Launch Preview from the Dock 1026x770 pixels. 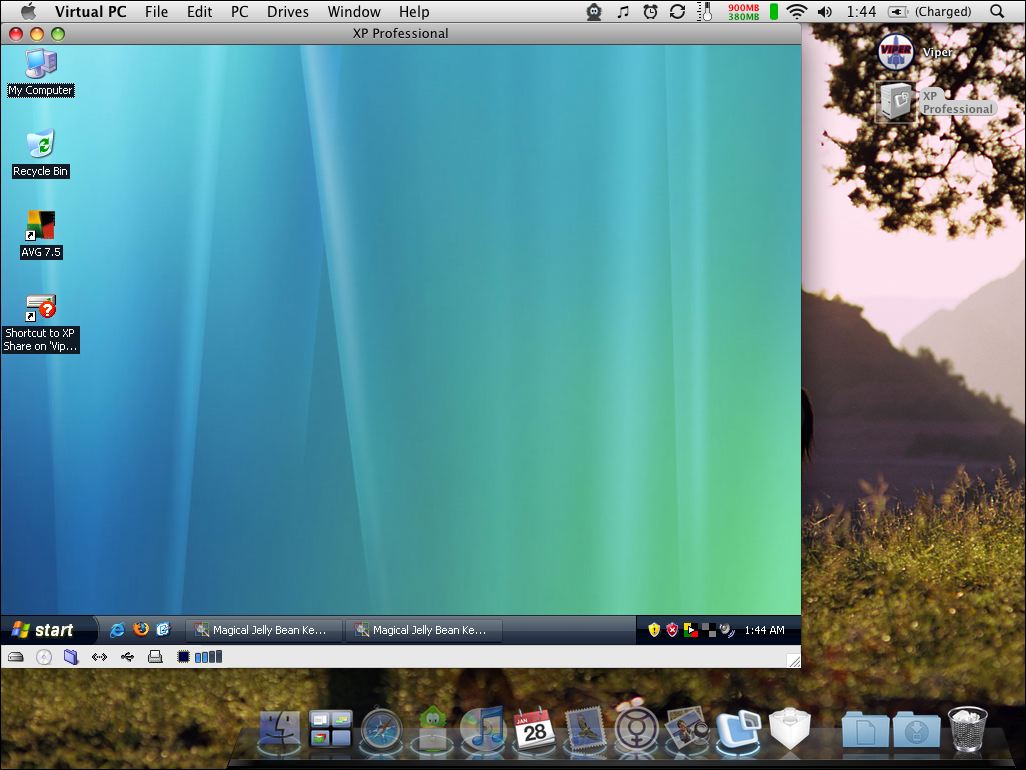coord(686,729)
